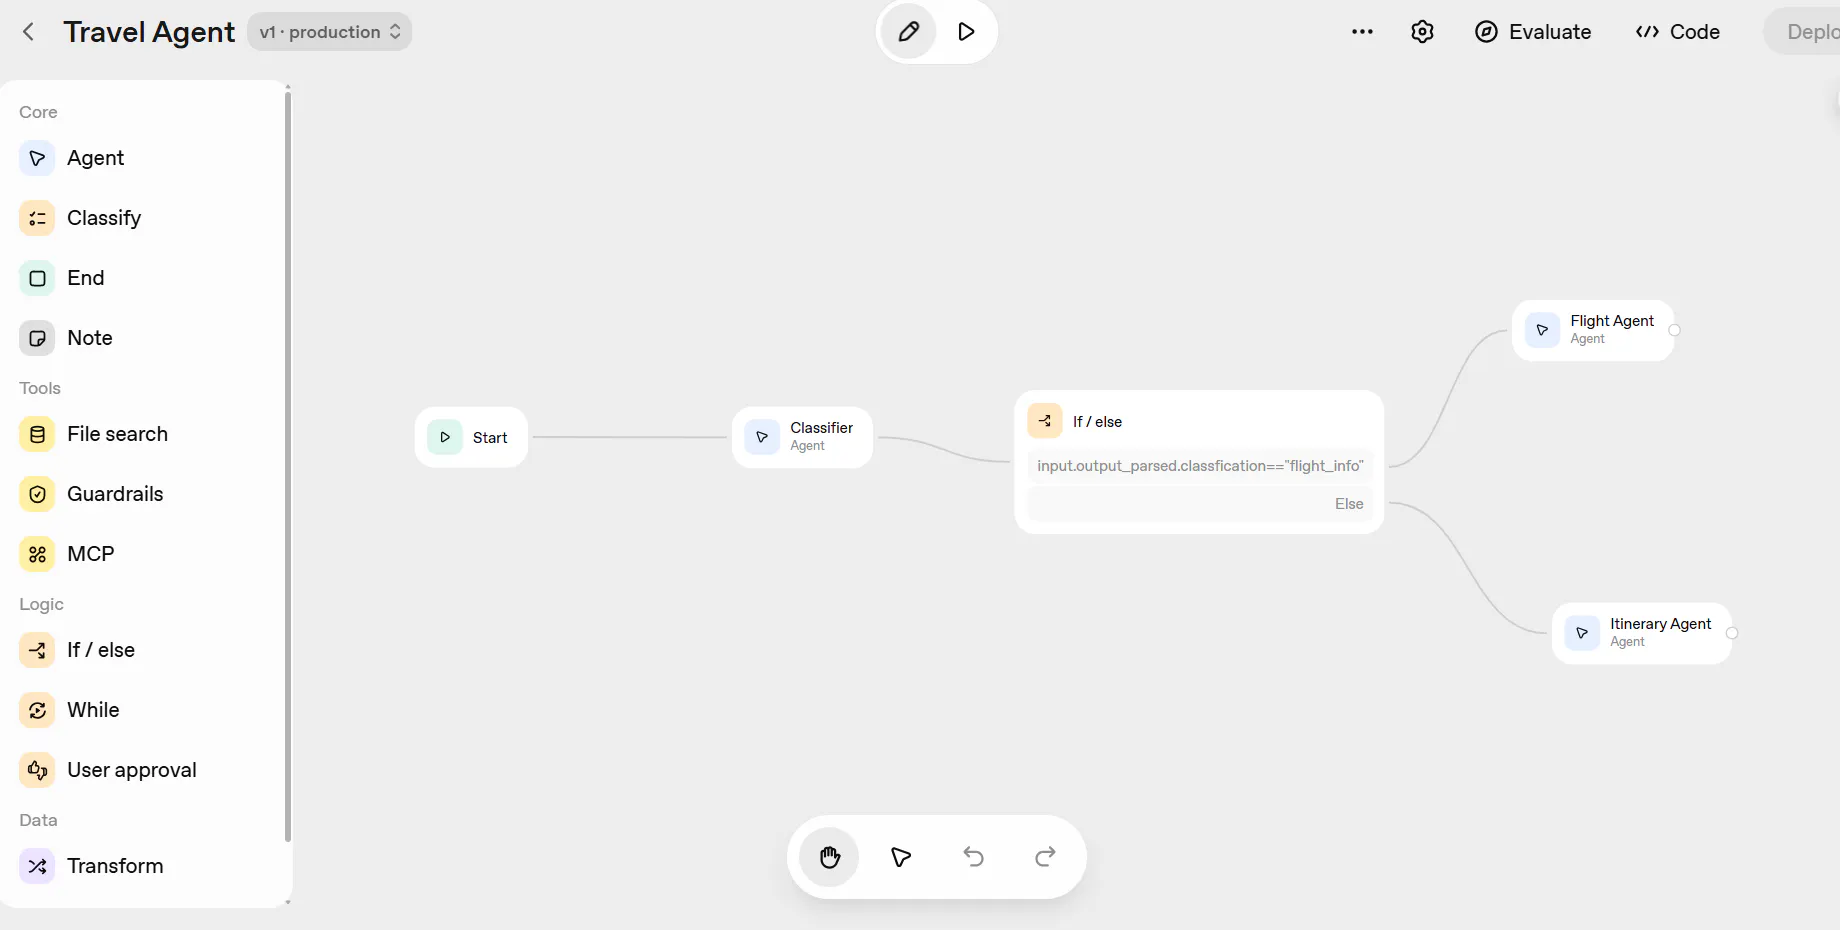Switch to preview mode play icon
1840x930 pixels.
pos(966,32)
